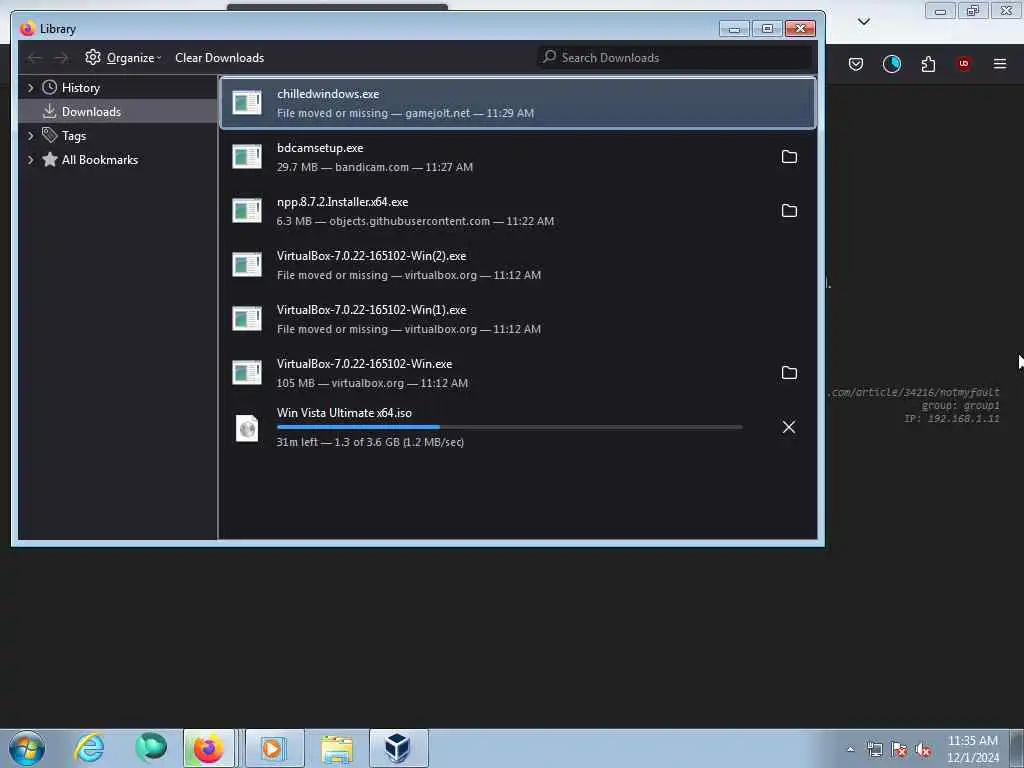Click the '105 MB — virtualbox.org' details text
The width and height of the screenshot is (1024, 768).
tap(372, 383)
